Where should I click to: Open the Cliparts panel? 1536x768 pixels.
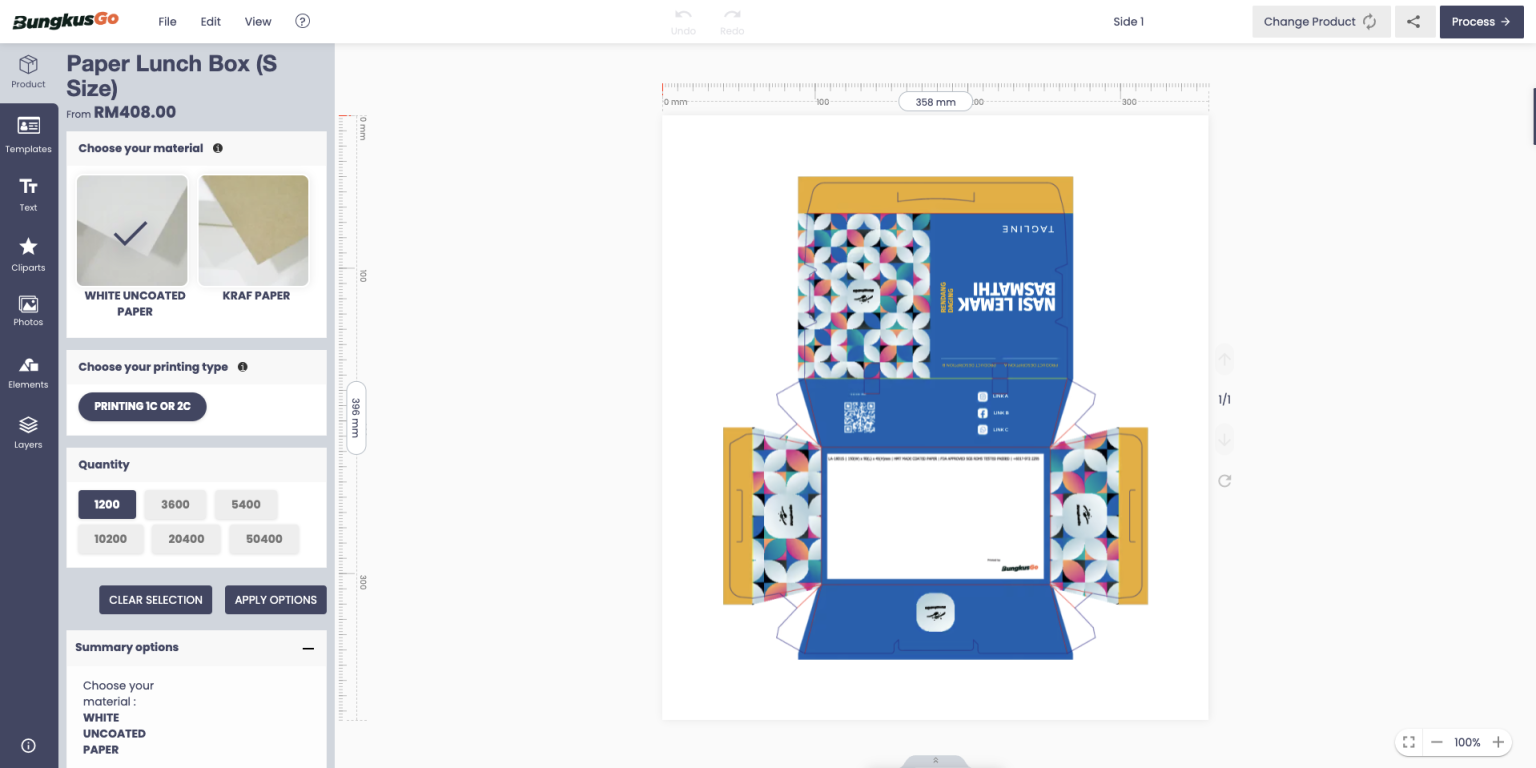(x=28, y=255)
